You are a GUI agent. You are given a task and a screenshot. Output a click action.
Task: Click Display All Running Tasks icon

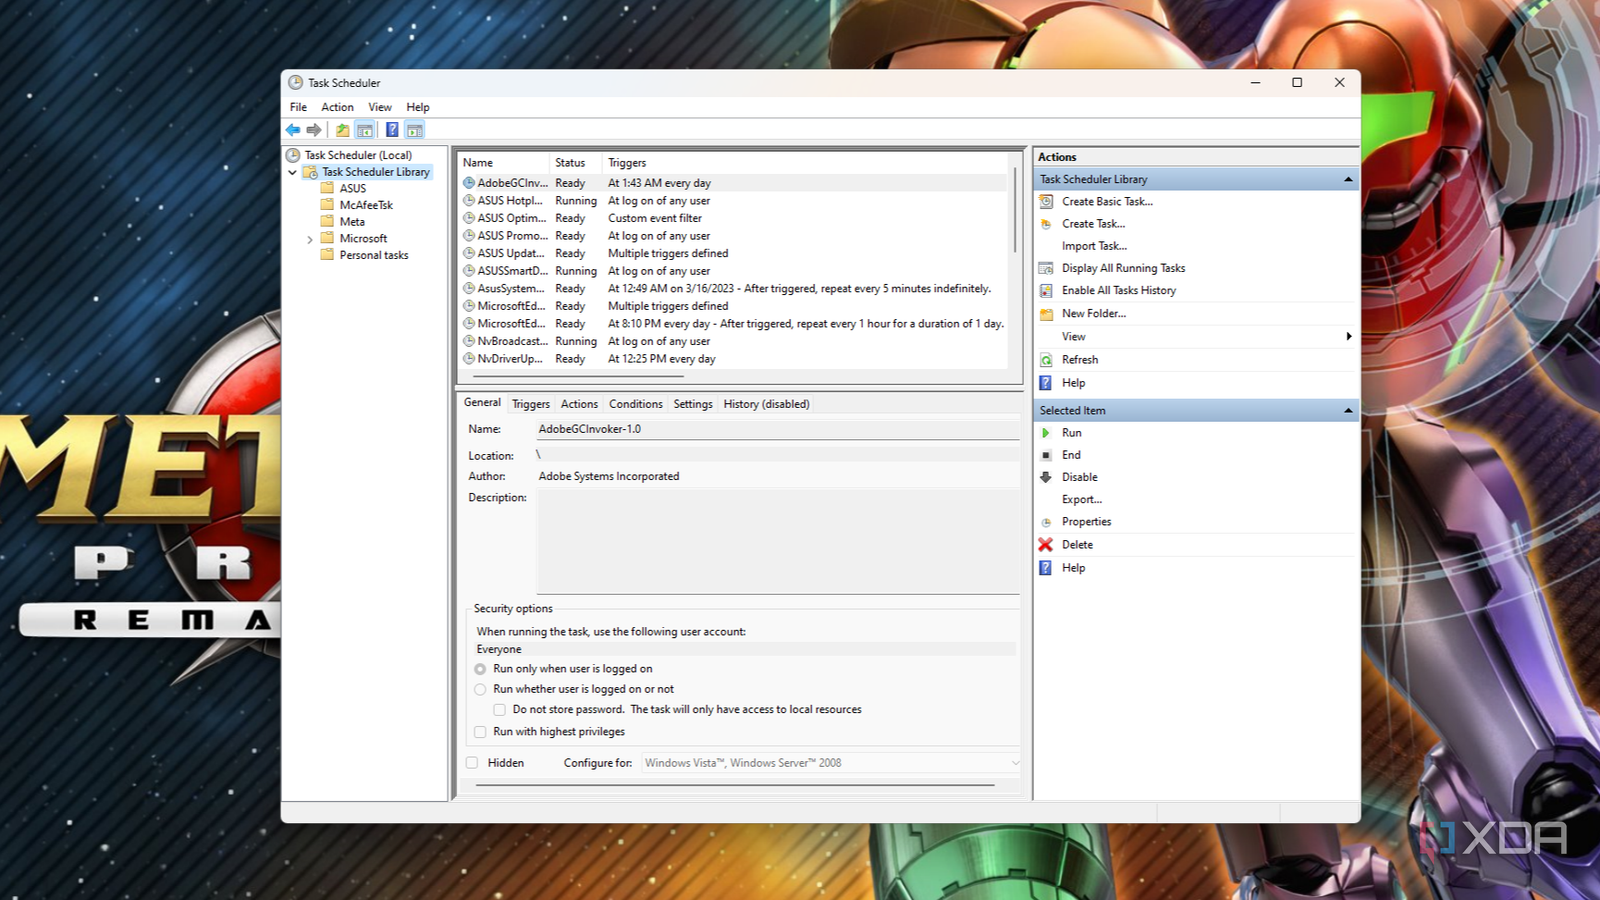(x=1046, y=268)
